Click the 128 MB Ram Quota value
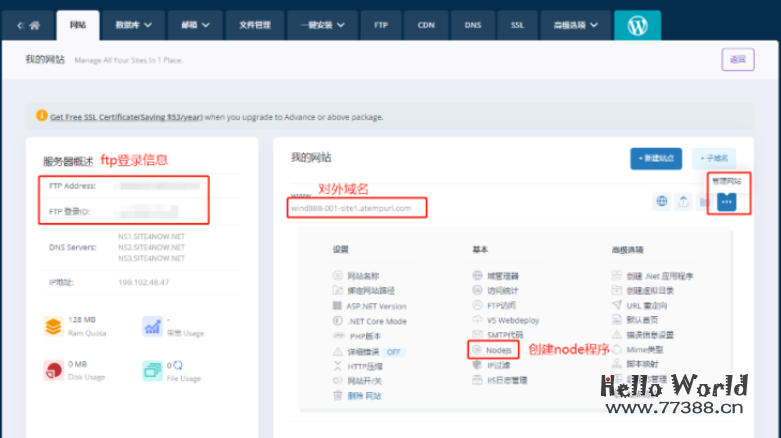 pos(82,319)
